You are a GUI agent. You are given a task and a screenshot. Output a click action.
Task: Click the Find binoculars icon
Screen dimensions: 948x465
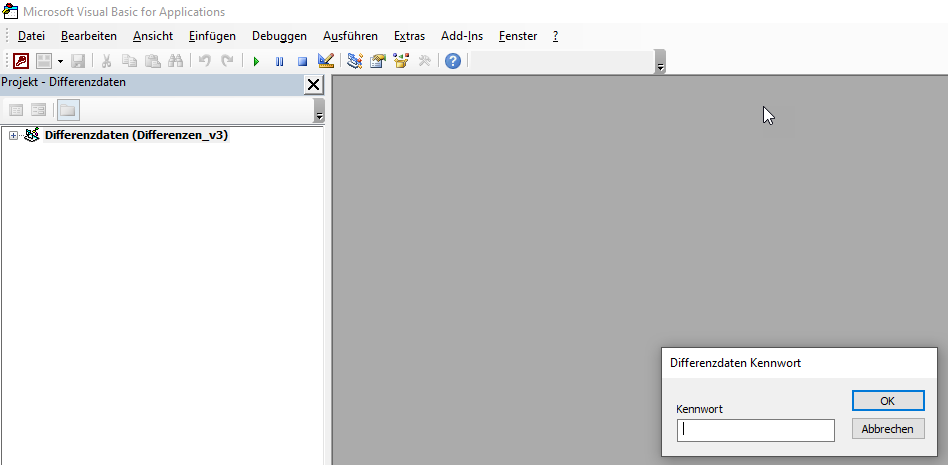pyautogui.click(x=175, y=61)
